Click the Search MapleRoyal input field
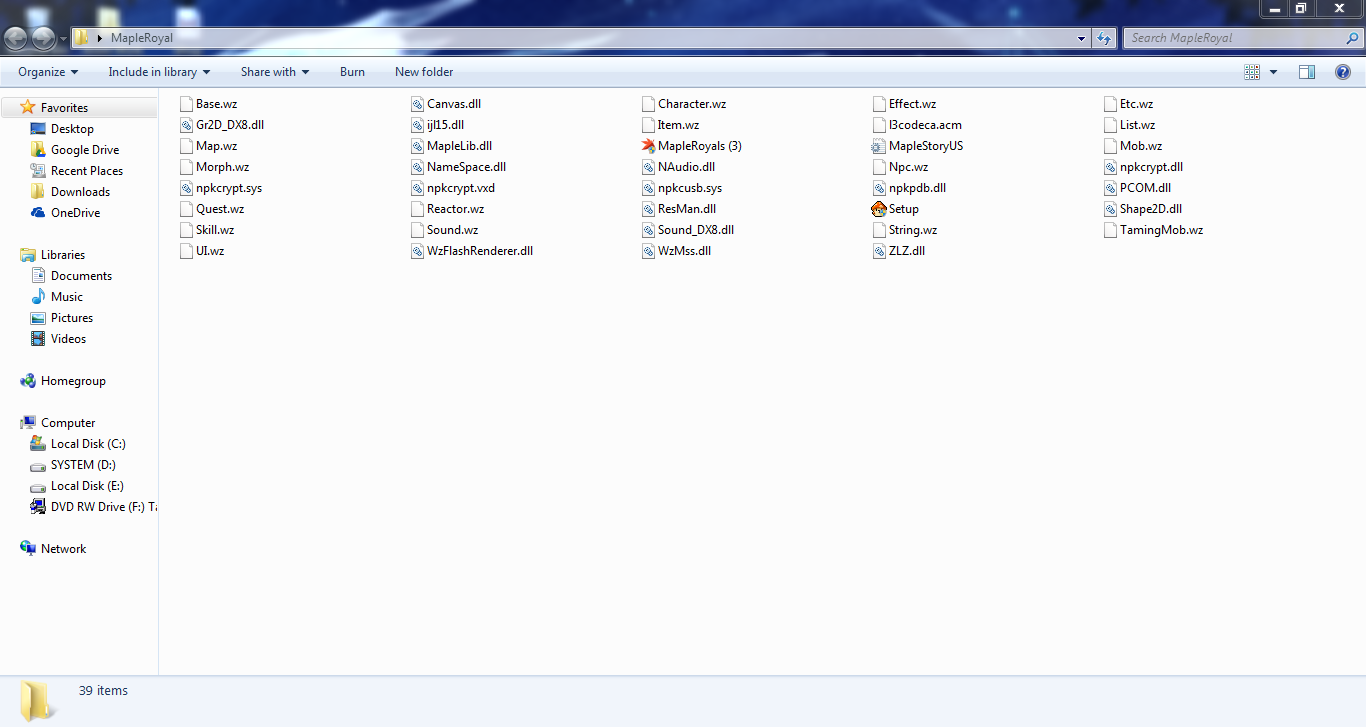Image resolution: width=1366 pixels, height=727 pixels. [1234, 38]
